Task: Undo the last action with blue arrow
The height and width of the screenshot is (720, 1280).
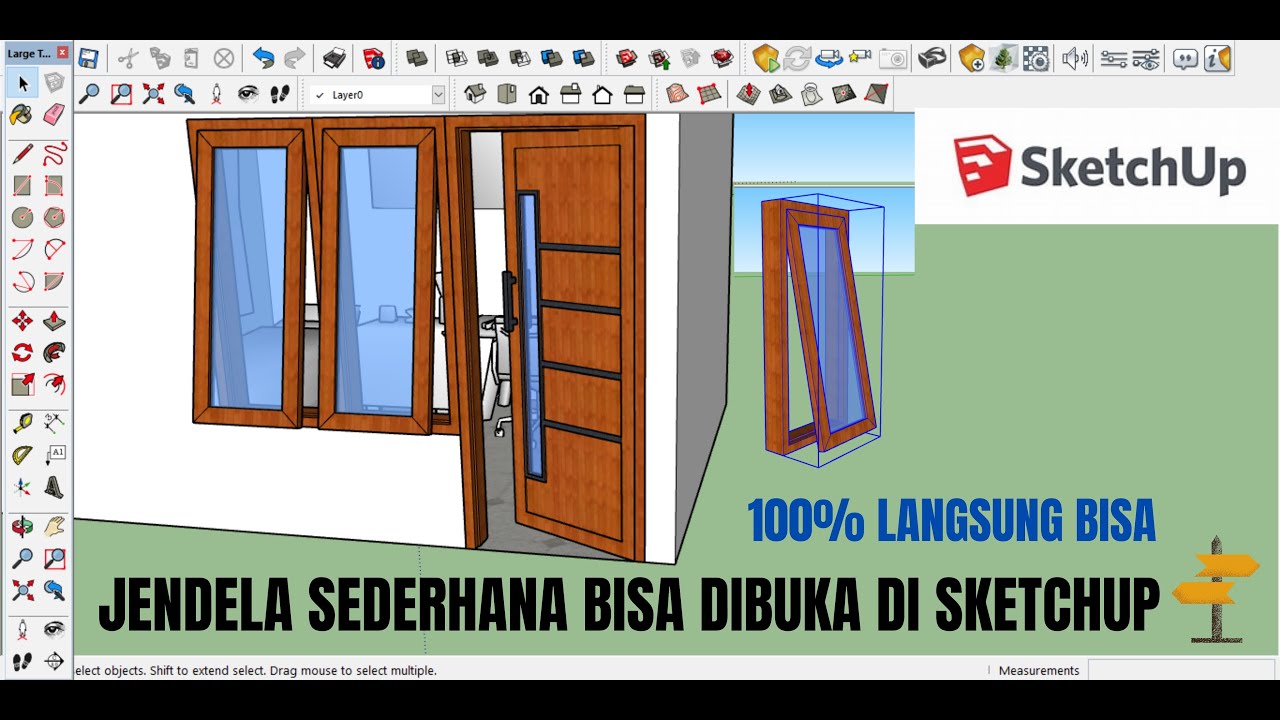Action: pyautogui.click(x=263, y=58)
